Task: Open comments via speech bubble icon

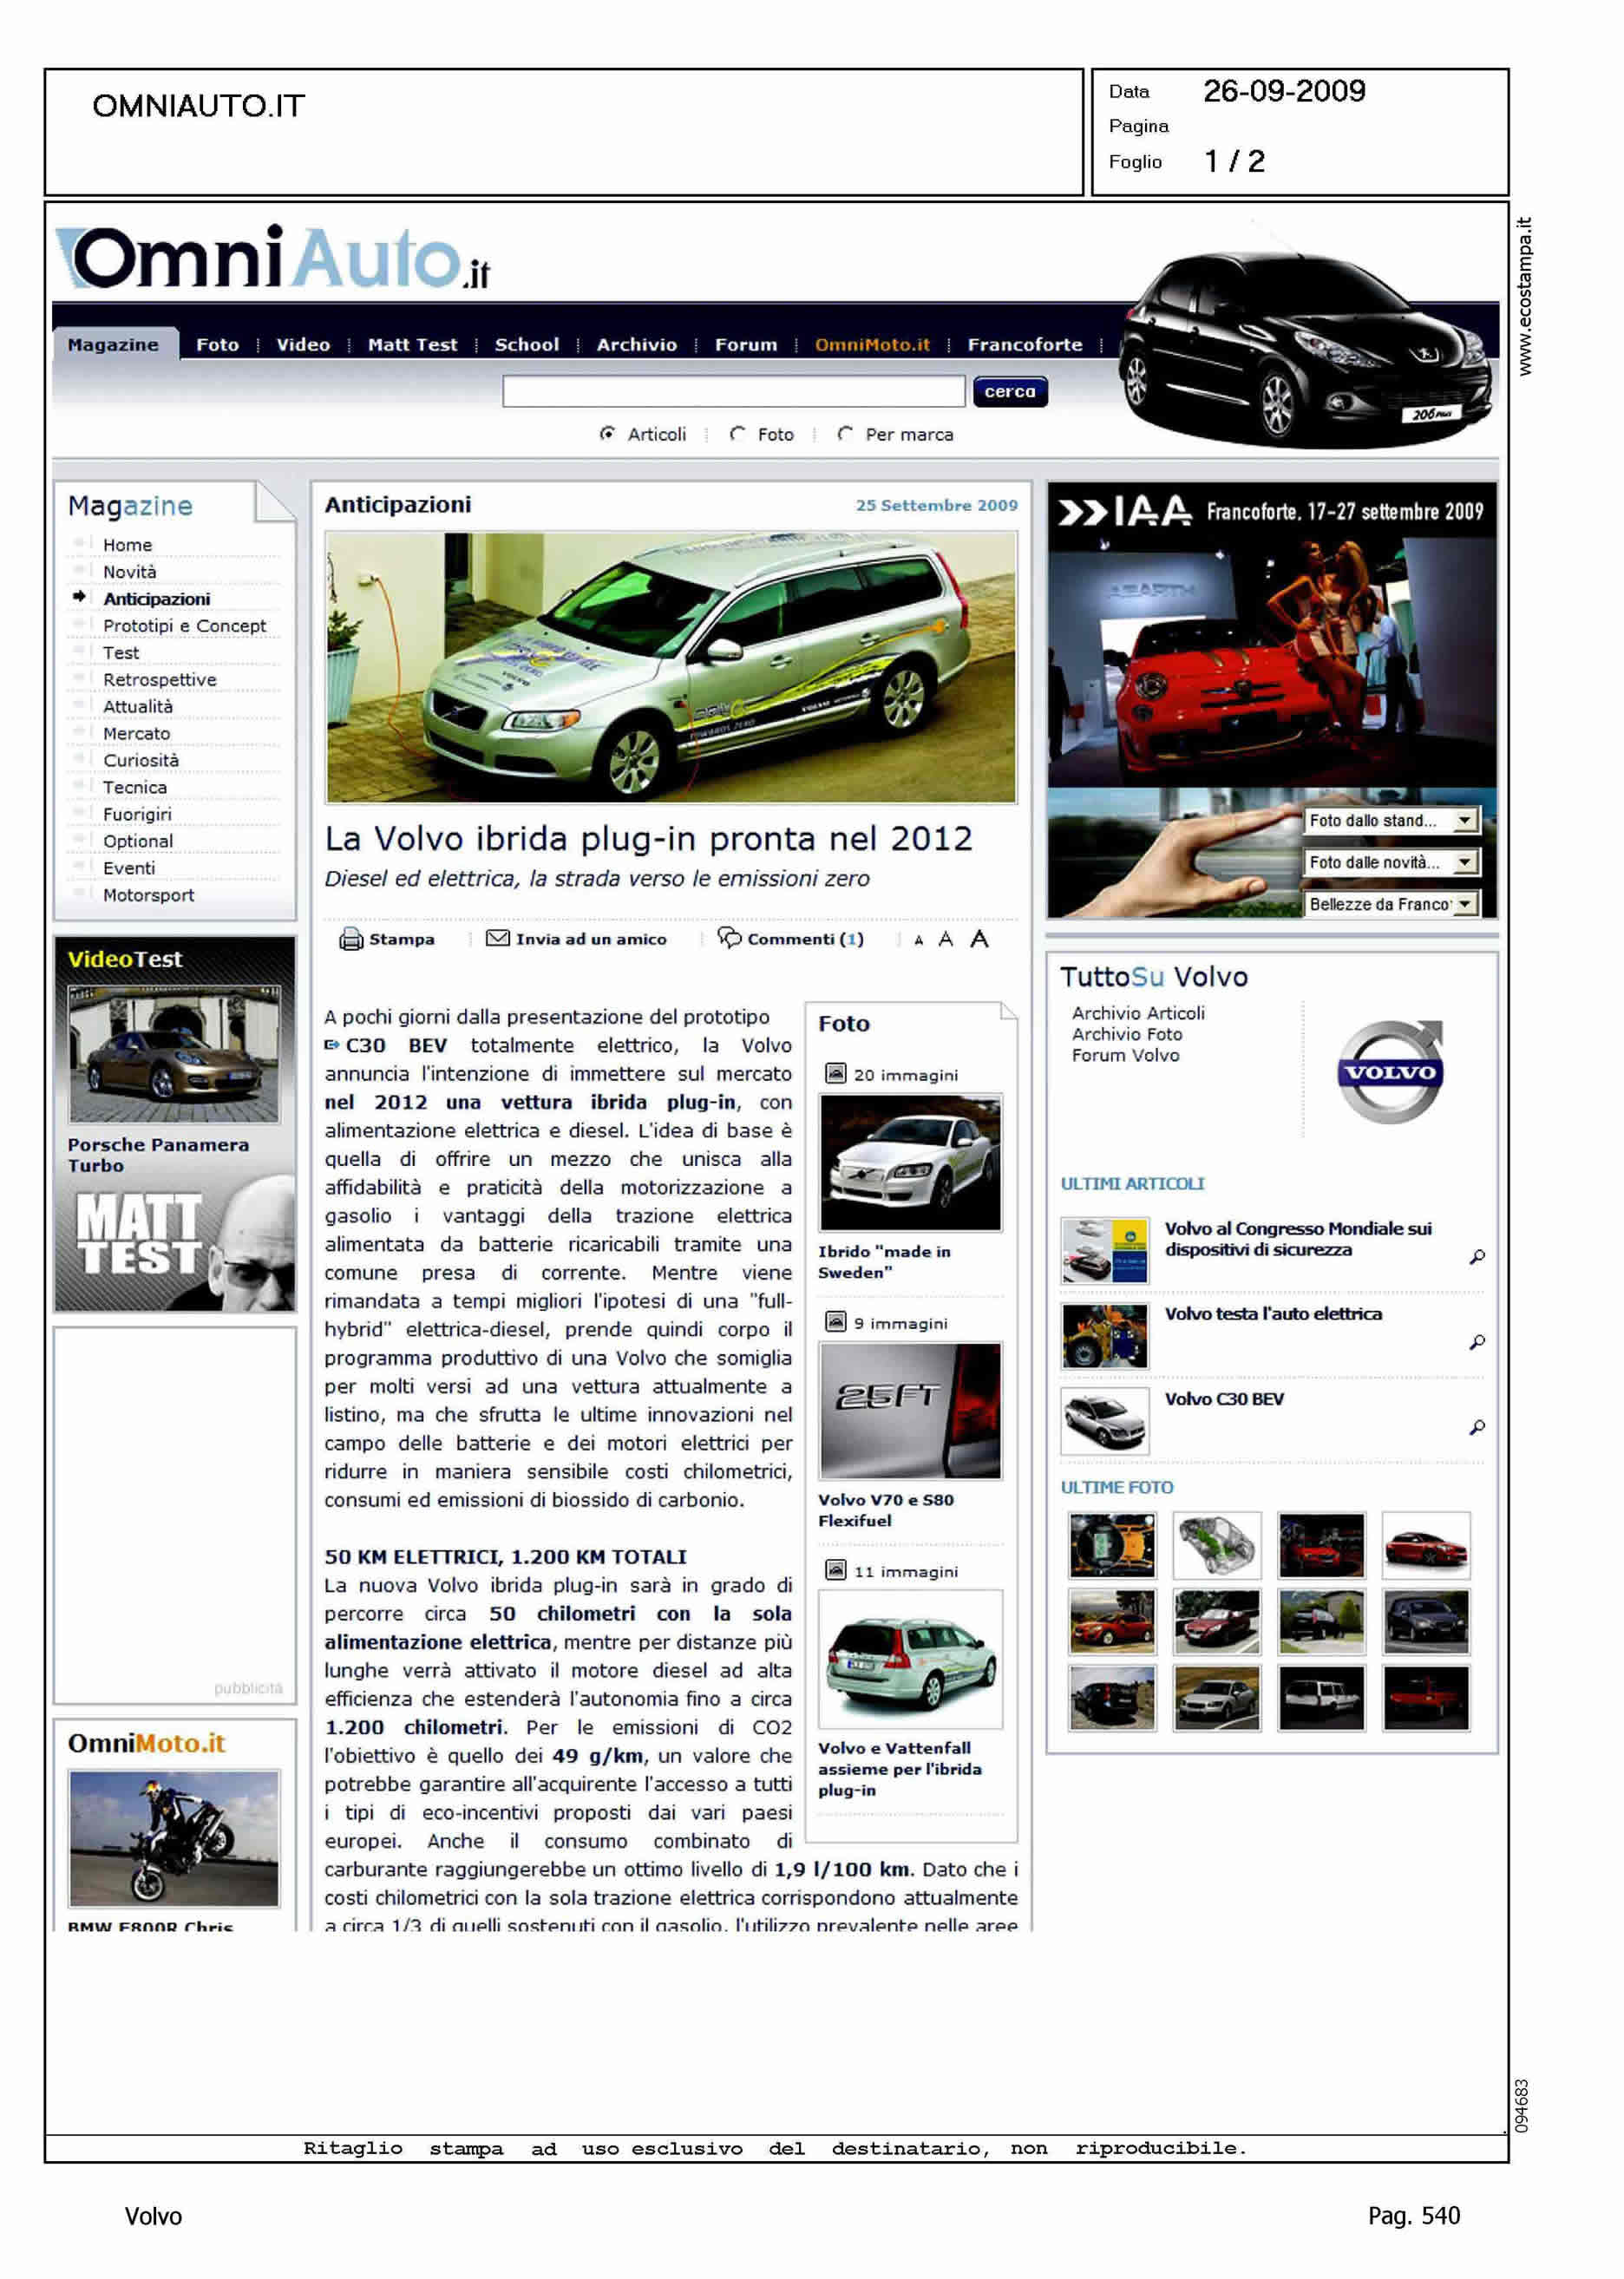Action: click(x=729, y=938)
